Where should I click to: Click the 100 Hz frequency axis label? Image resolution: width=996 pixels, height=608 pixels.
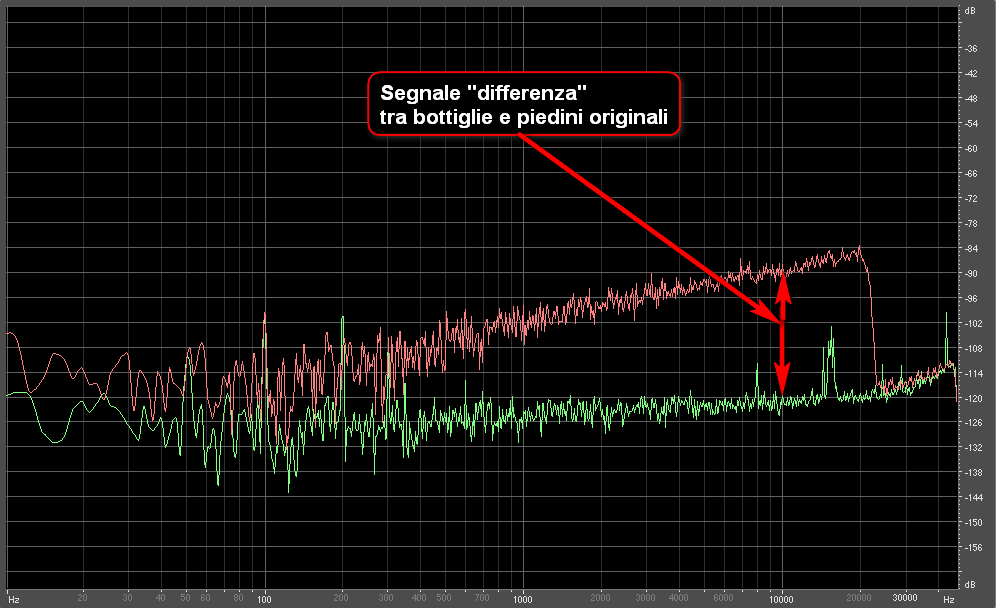264,599
